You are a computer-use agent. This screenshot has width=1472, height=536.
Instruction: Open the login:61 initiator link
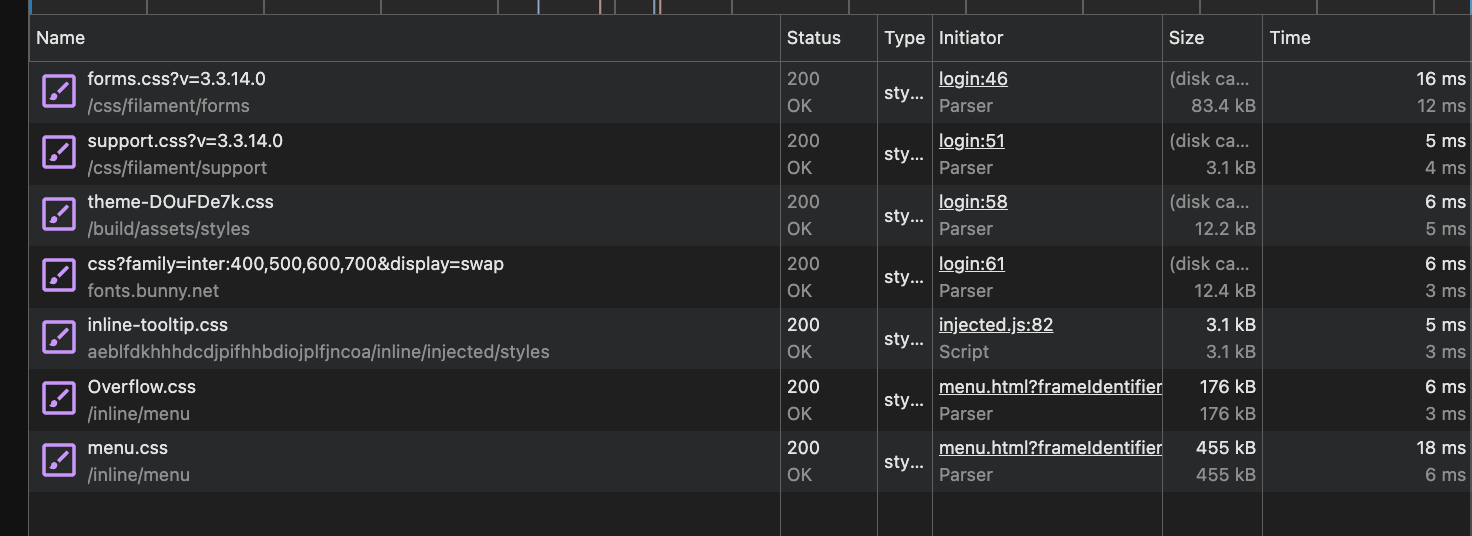point(971,264)
